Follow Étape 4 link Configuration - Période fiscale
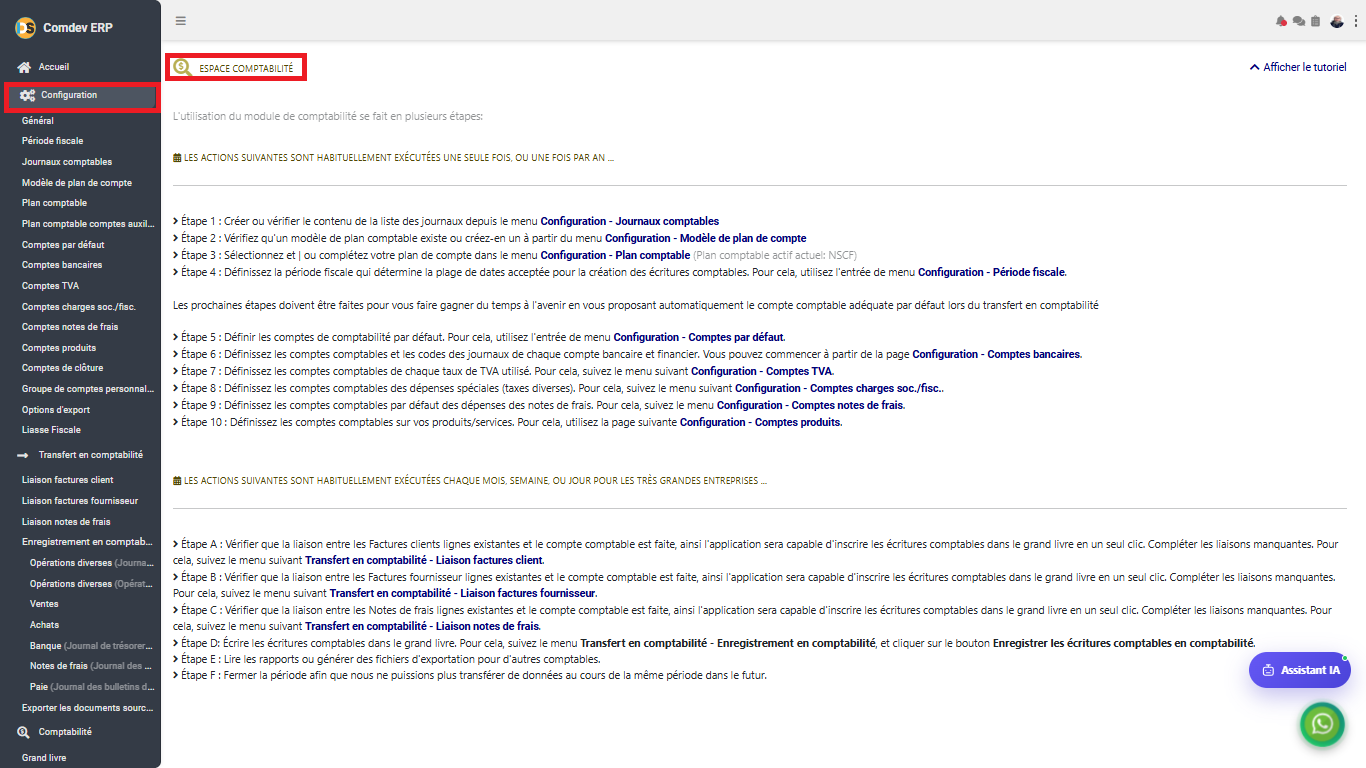Viewport: 1366px width, 768px height. tap(991, 272)
